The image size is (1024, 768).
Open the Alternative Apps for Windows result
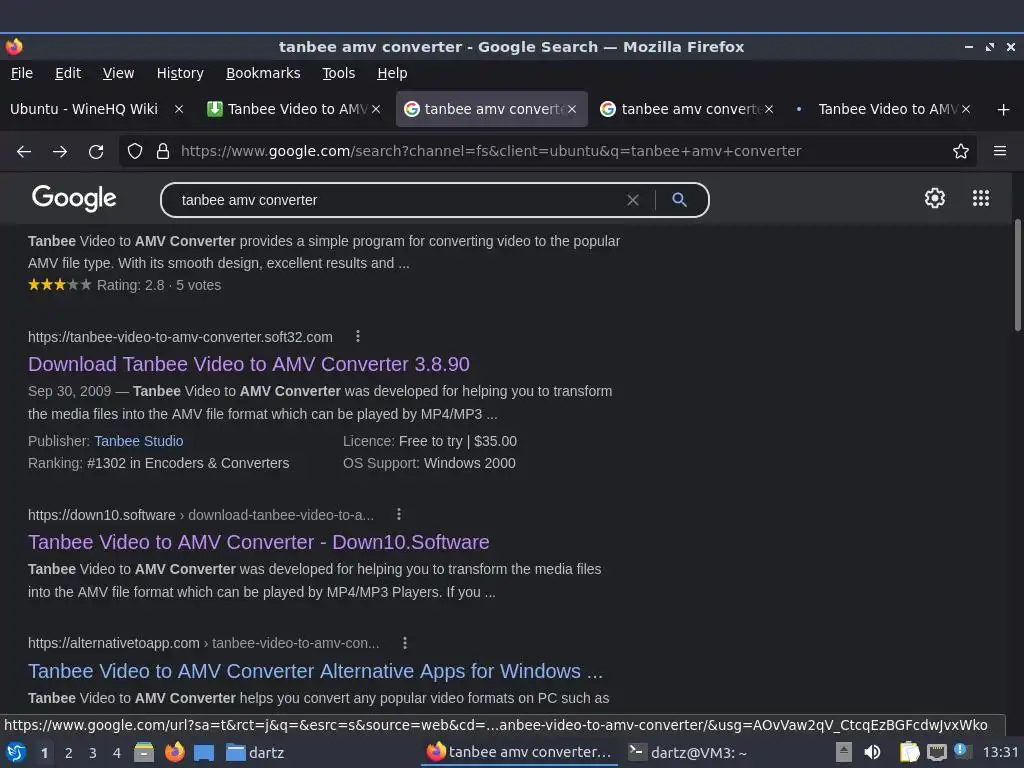coord(315,671)
